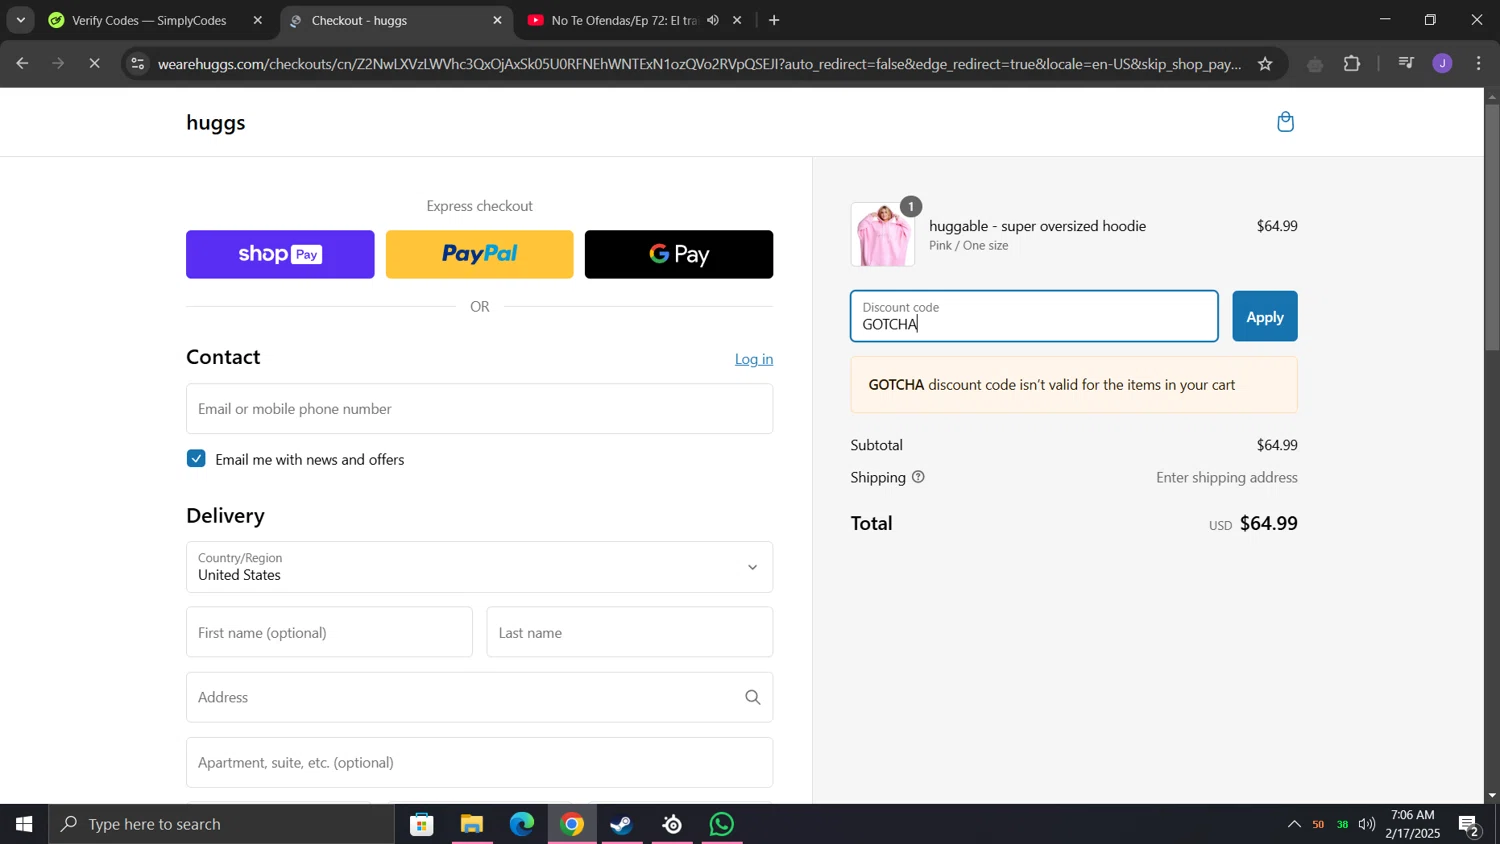Go back to previous page

point(22,64)
